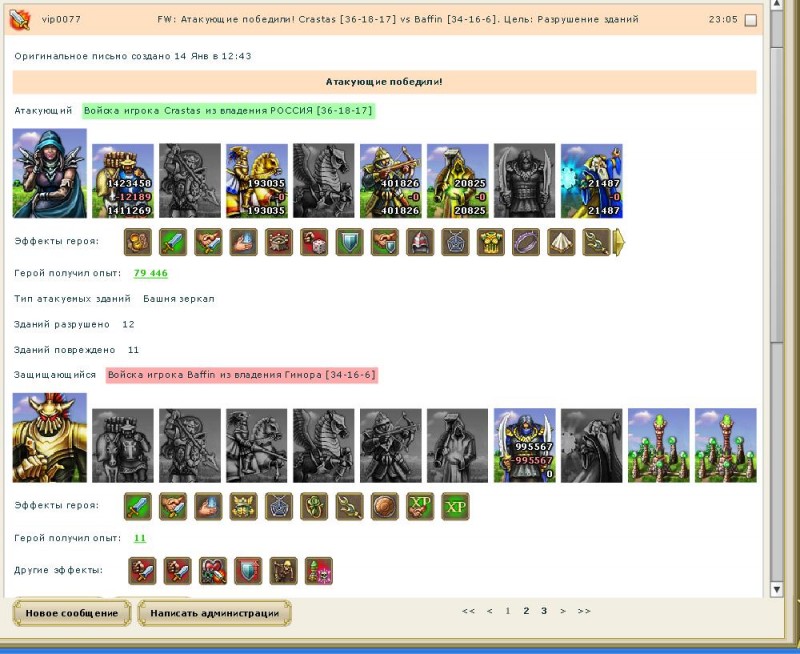Click the mail icon beside vip0077
The width and height of the screenshot is (800, 654).
click(x=20, y=19)
